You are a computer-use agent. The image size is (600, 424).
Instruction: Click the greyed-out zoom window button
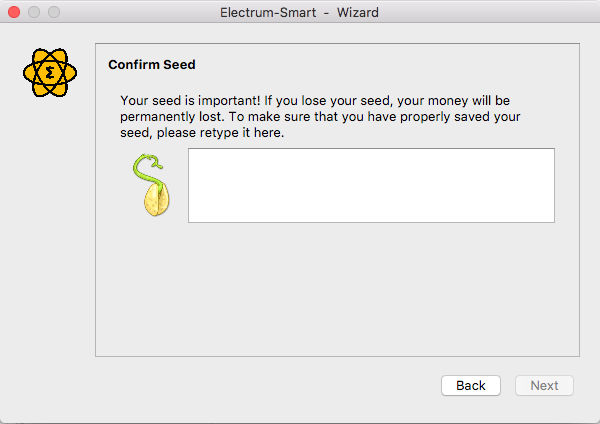[54, 12]
